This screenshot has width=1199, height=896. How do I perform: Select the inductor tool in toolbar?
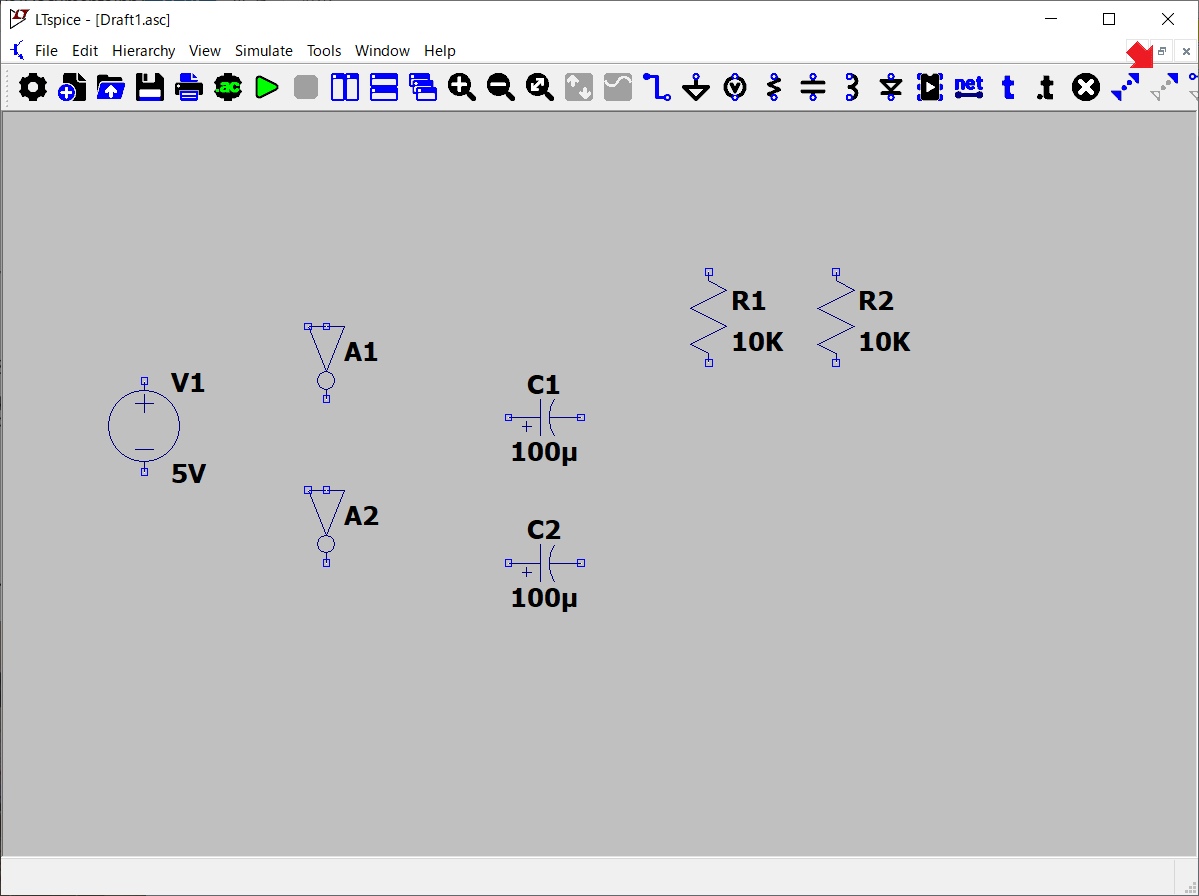point(852,88)
